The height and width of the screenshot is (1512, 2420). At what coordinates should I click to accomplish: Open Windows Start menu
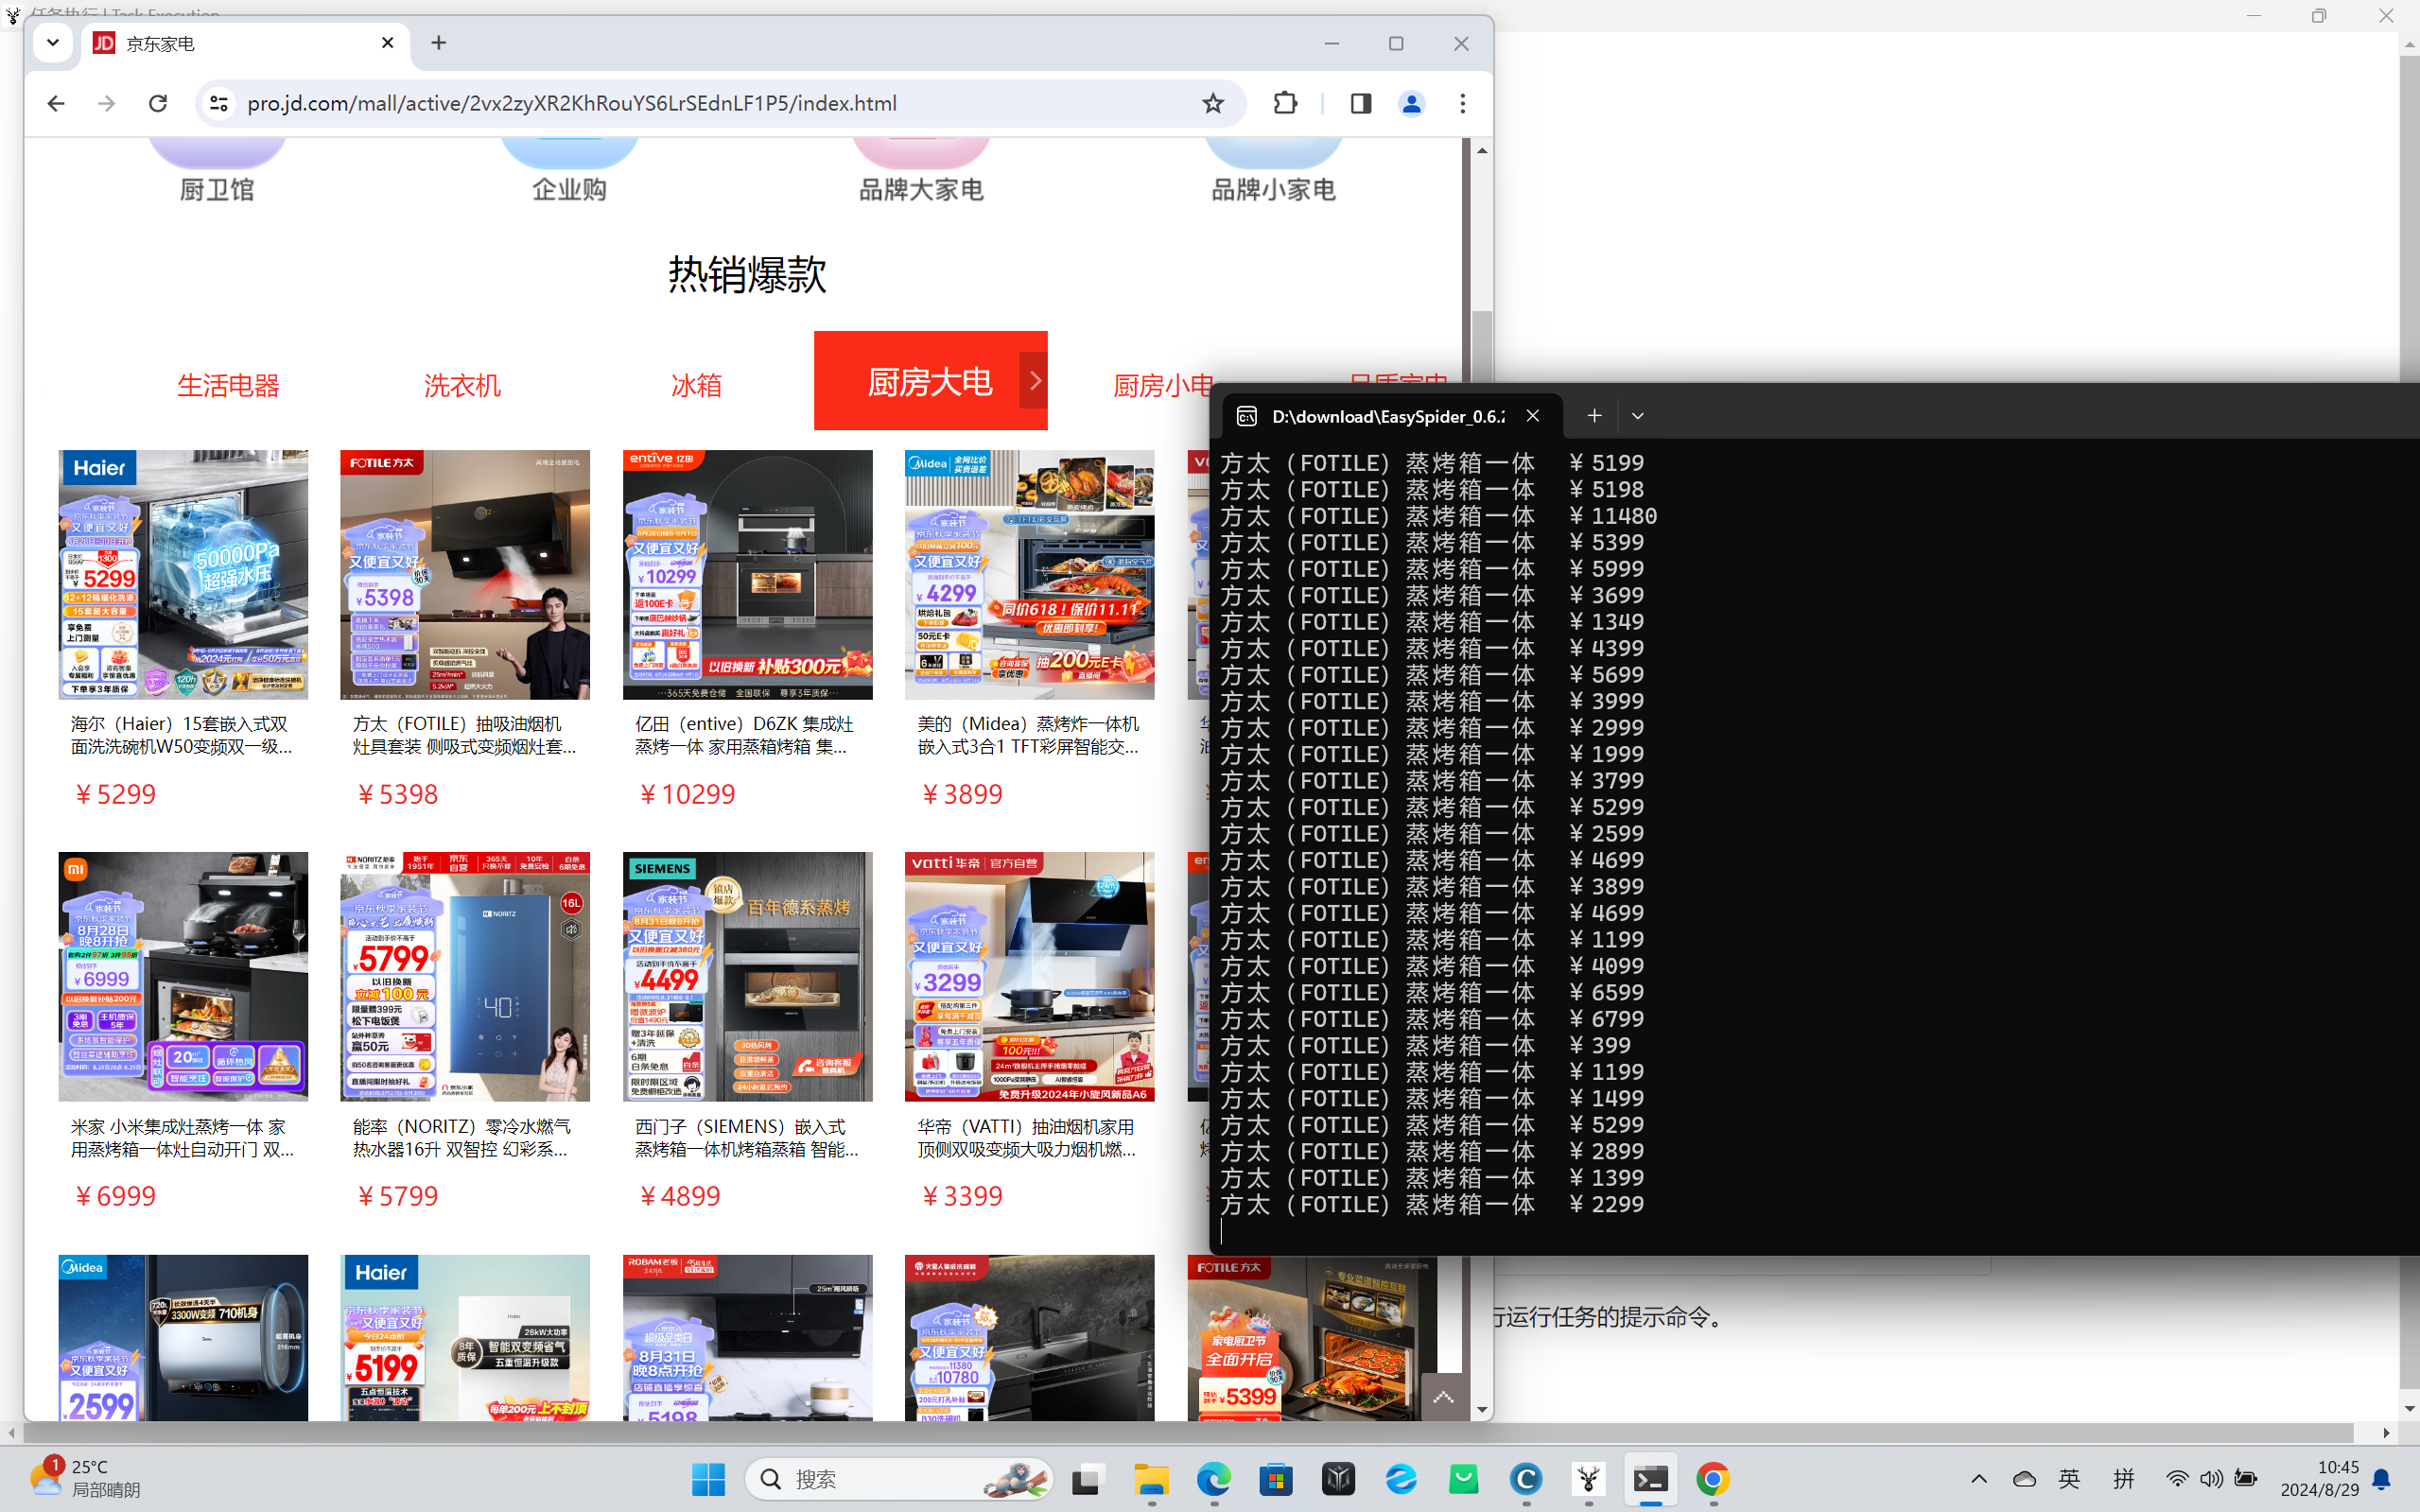coord(708,1479)
